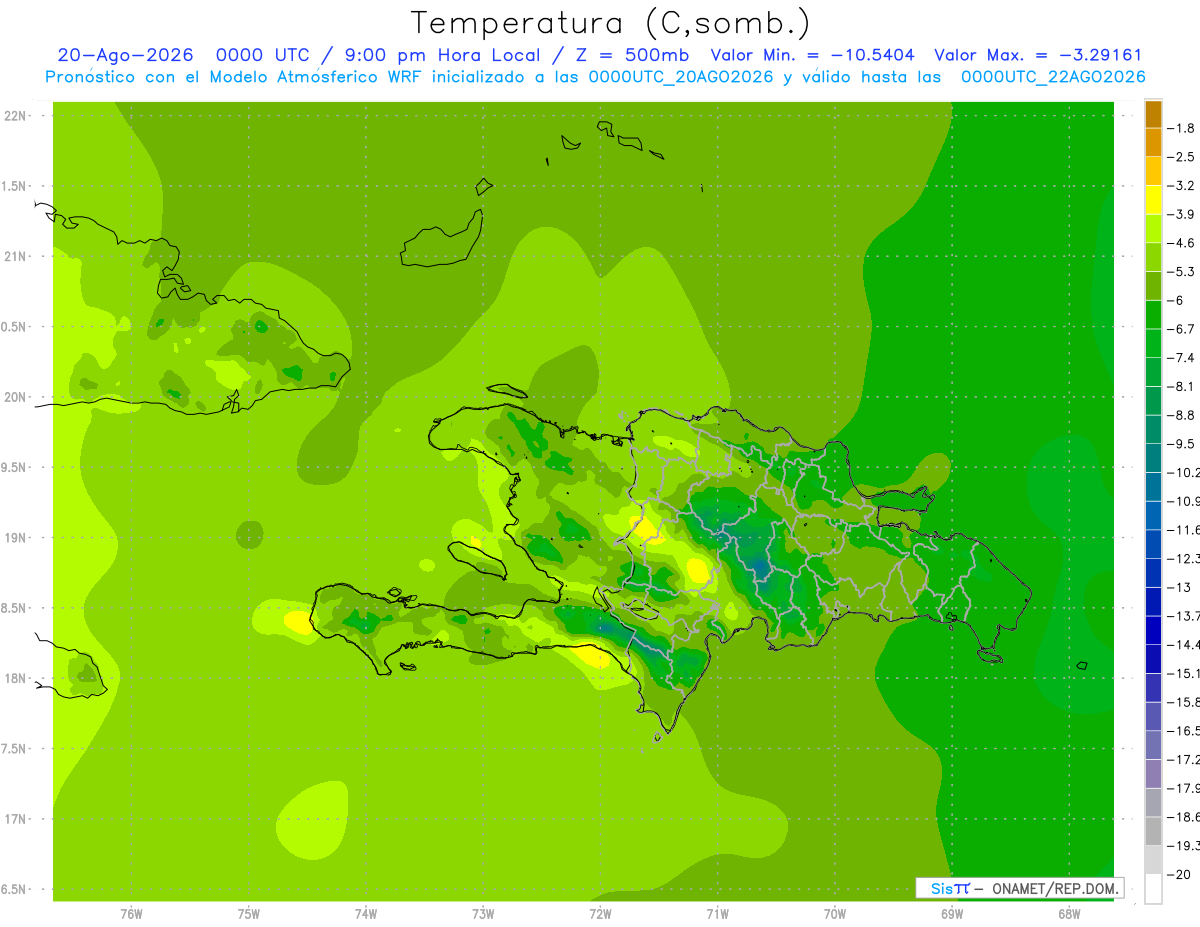Viewport: 1200px width, 927px height.
Task: Click the colorbar swatch between -4.6 and -5.3
Action: click(1153, 257)
